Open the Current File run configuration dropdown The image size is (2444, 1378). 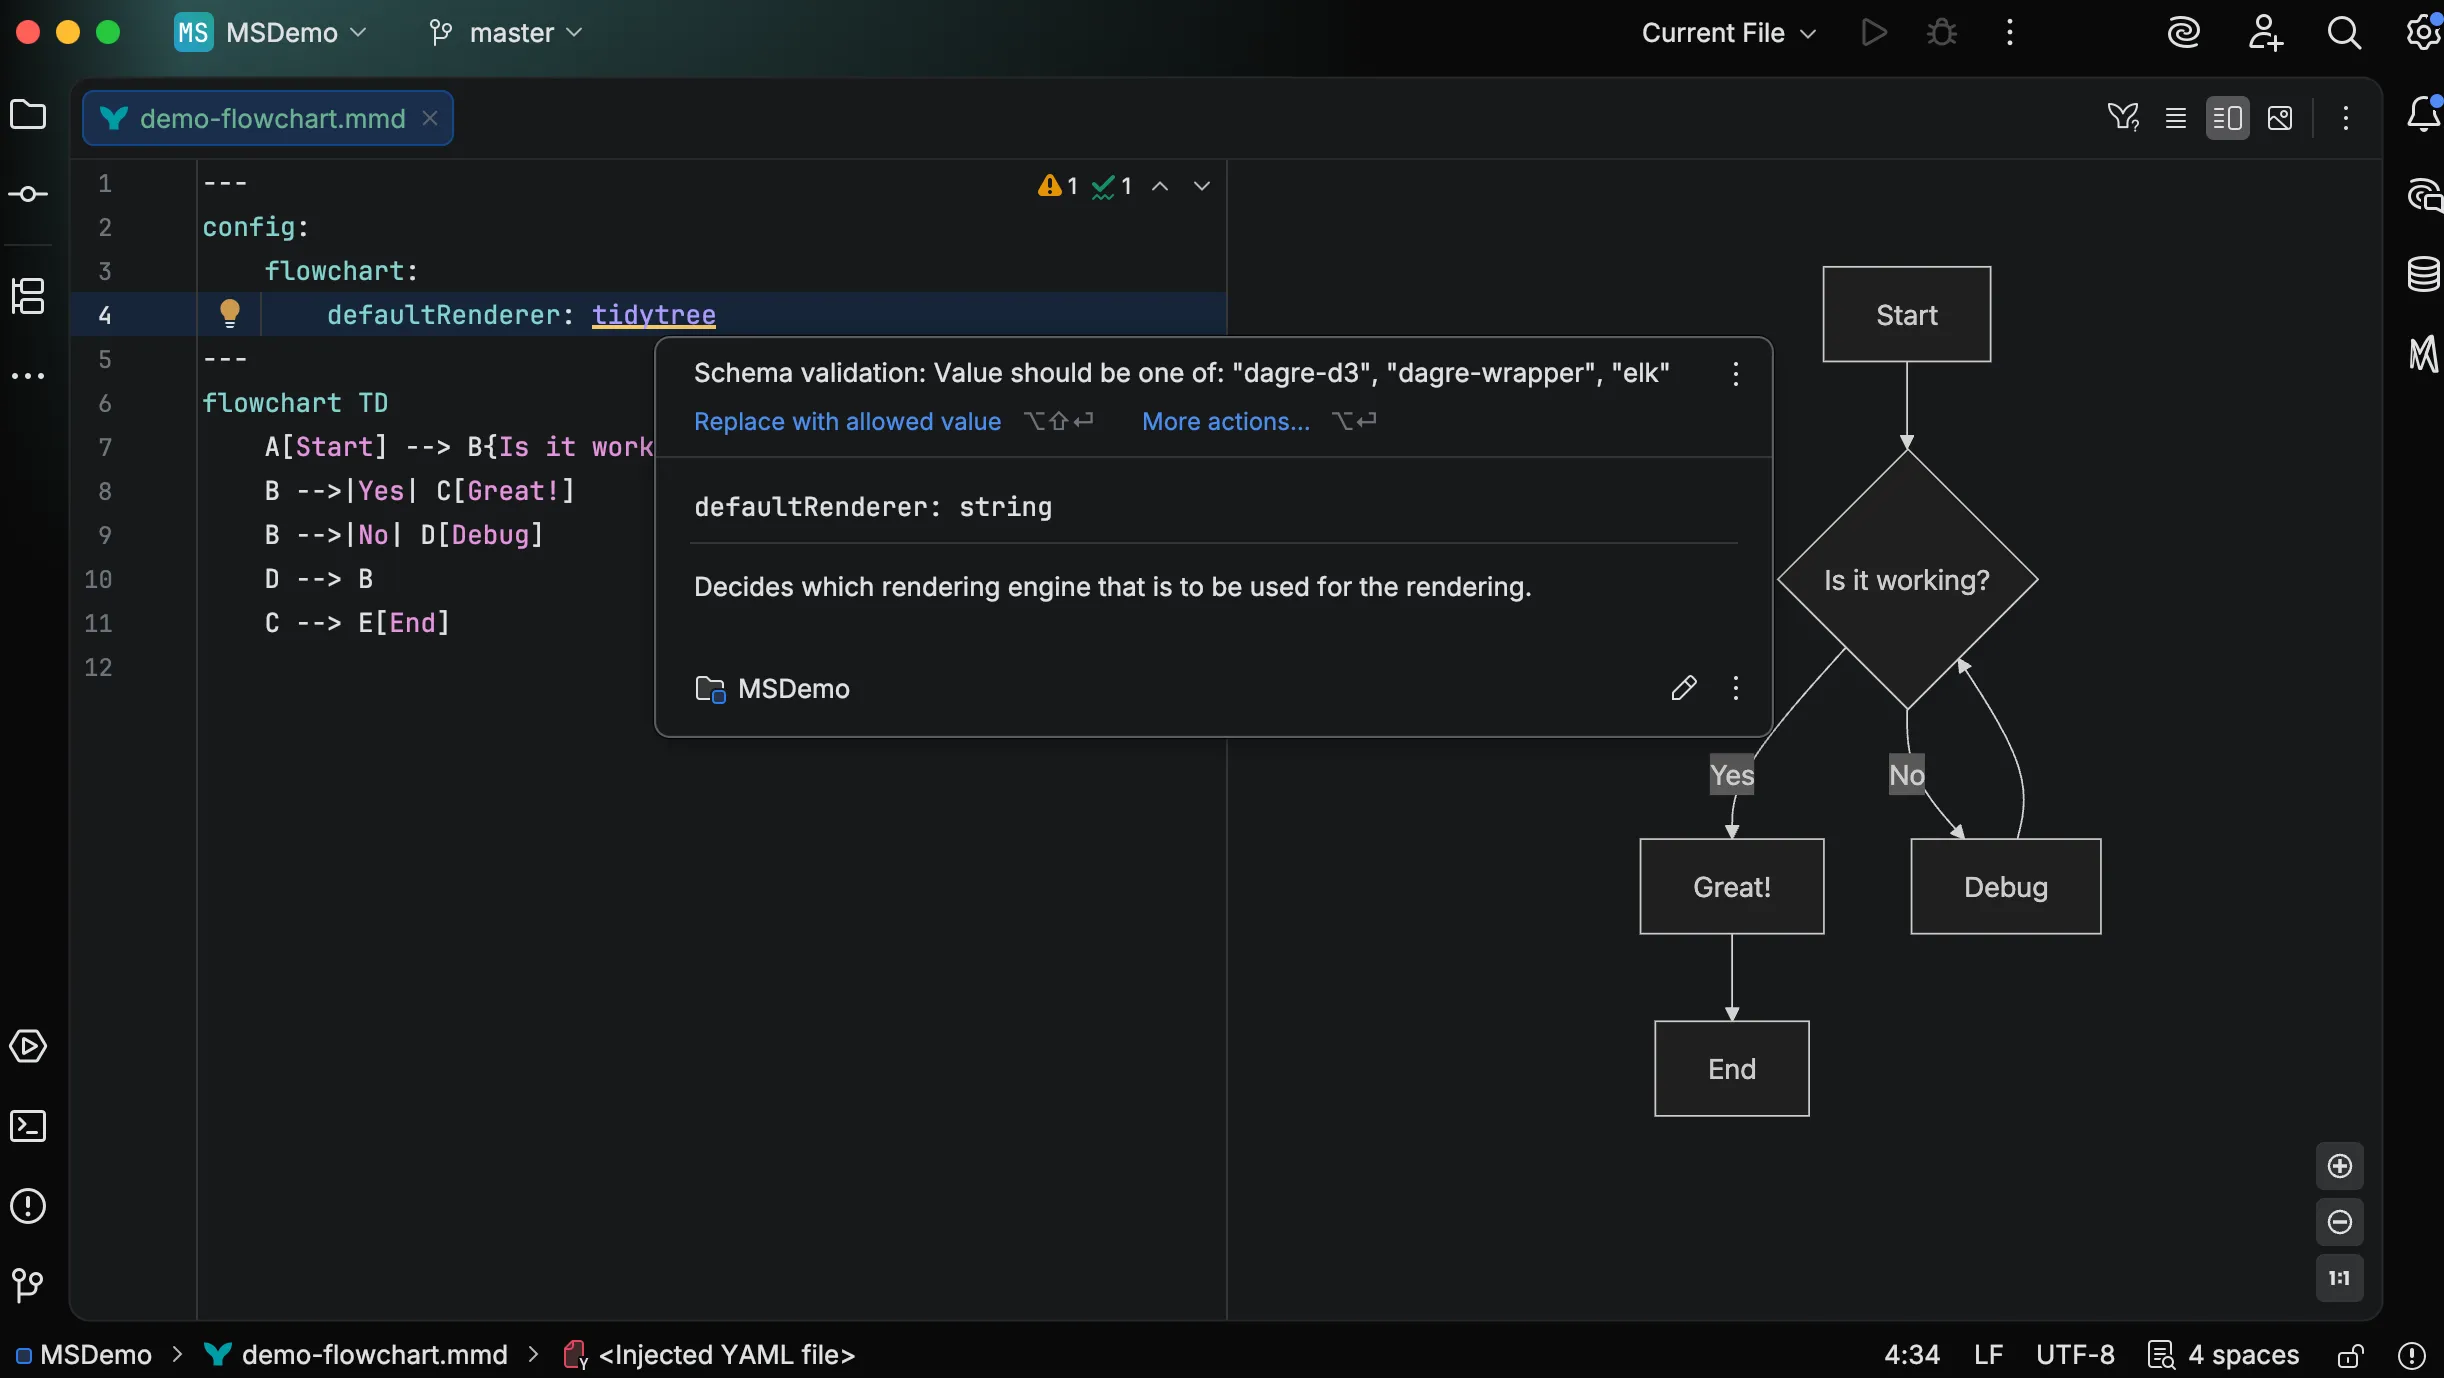(1727, 33)
